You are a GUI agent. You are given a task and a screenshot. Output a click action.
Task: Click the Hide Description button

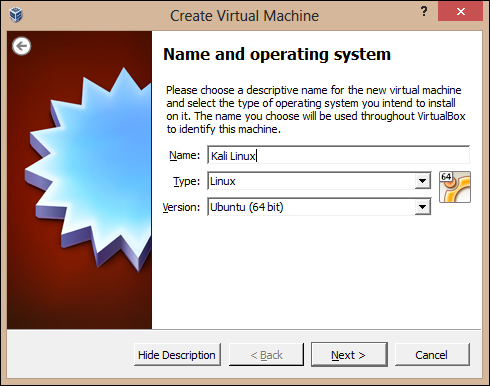pos(177,355)
